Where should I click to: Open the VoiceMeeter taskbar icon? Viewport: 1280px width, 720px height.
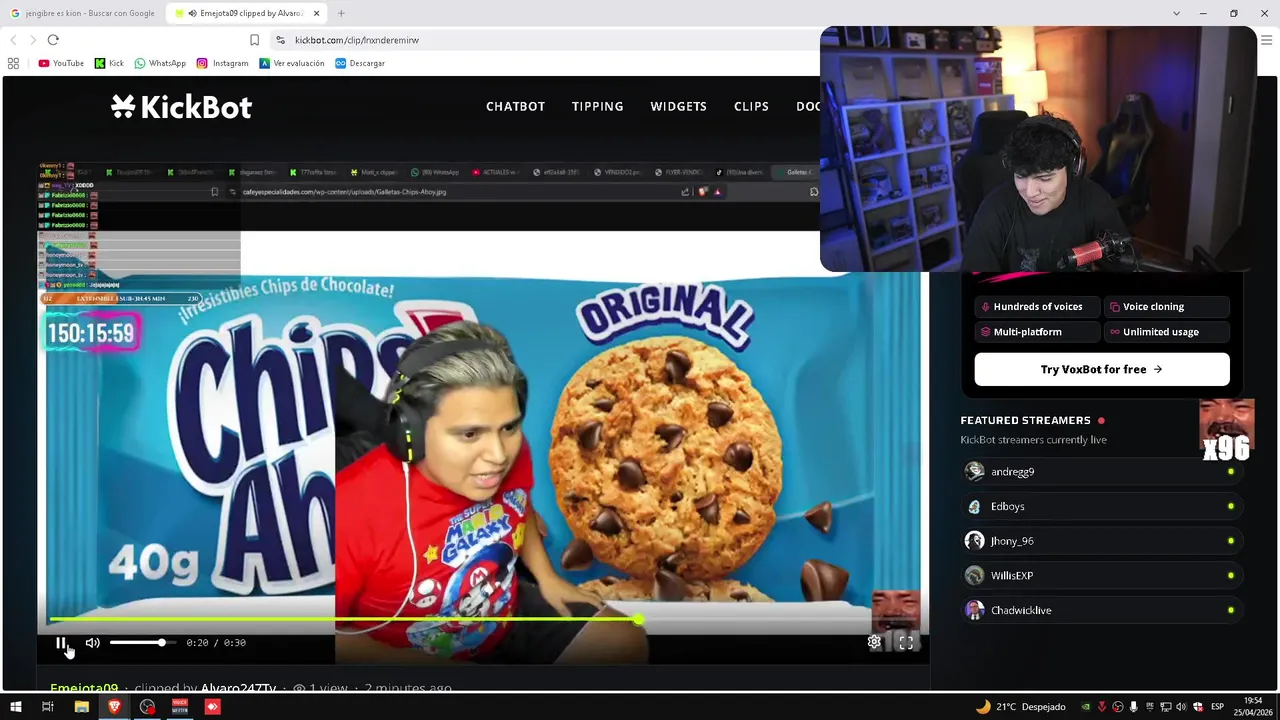point(180,707)
